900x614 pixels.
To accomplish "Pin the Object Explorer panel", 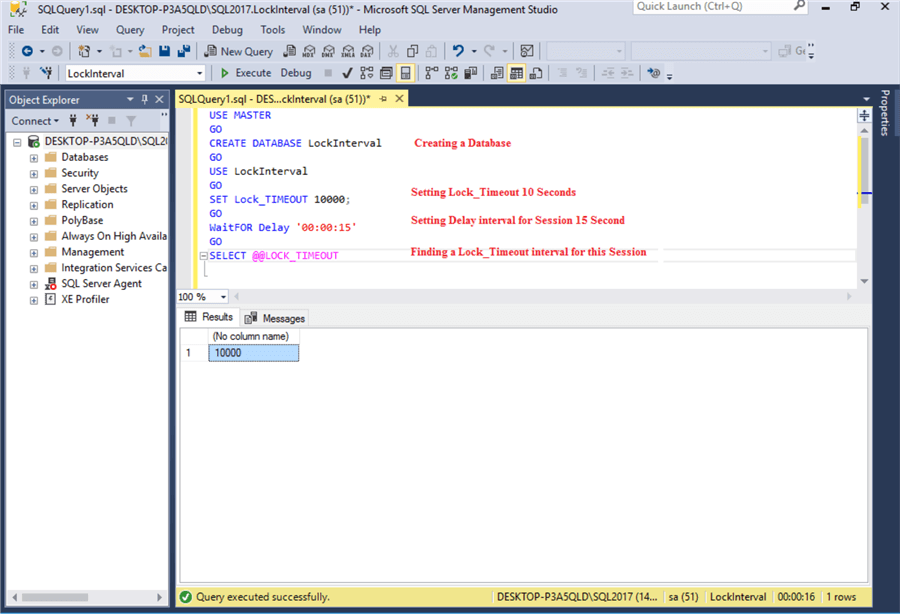I will 144,99.
